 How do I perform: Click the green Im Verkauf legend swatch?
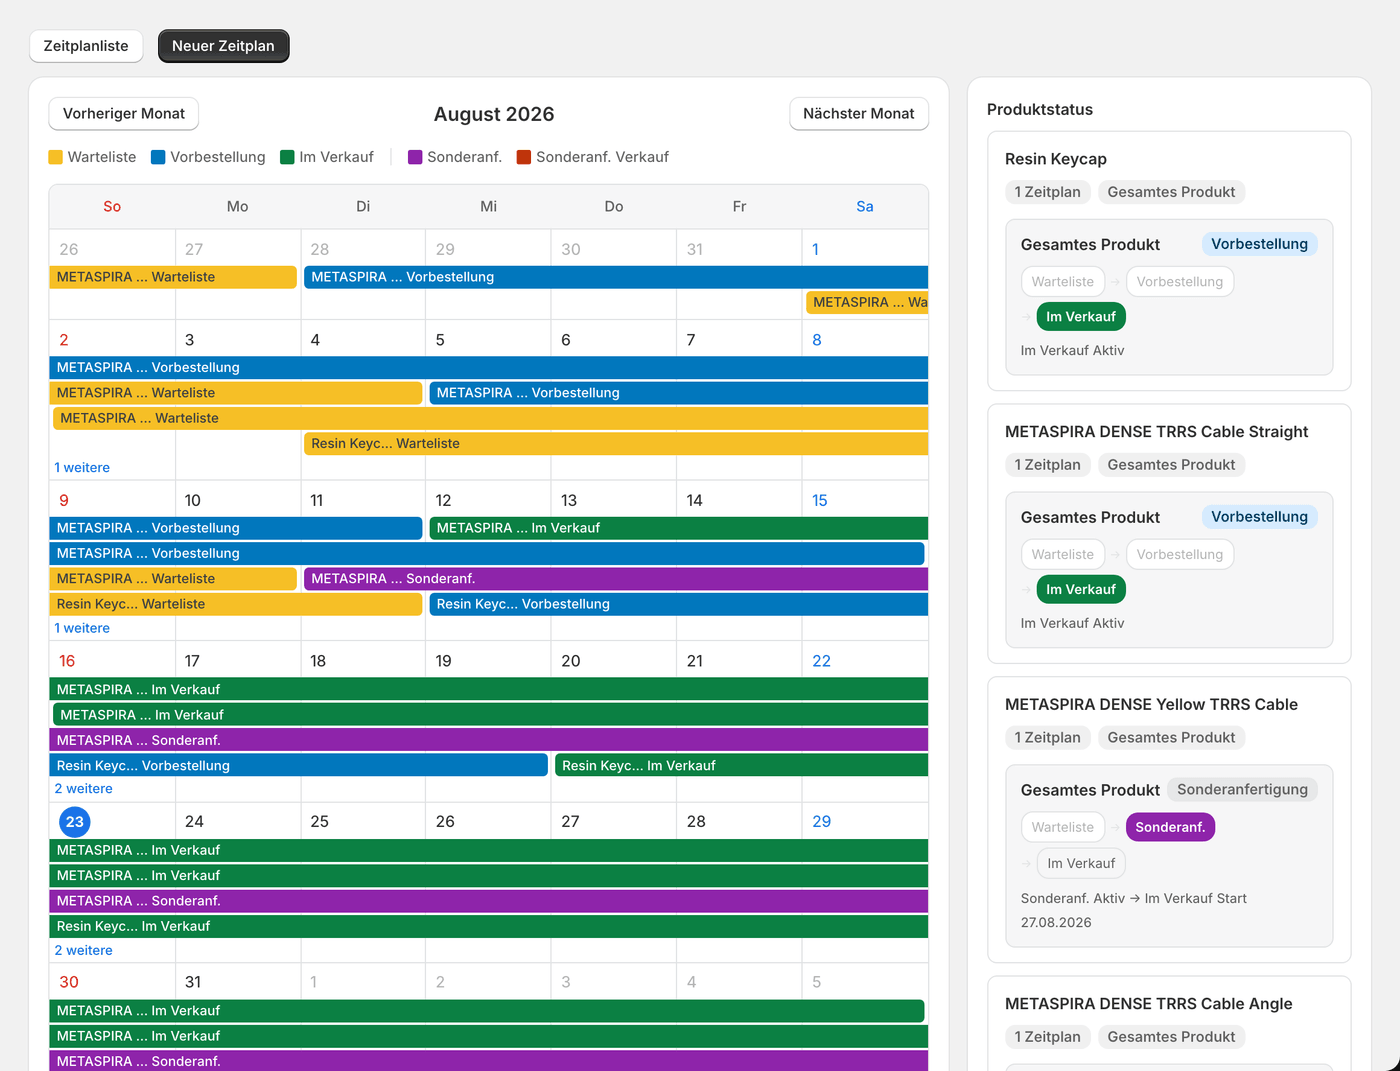click(287, 157)
